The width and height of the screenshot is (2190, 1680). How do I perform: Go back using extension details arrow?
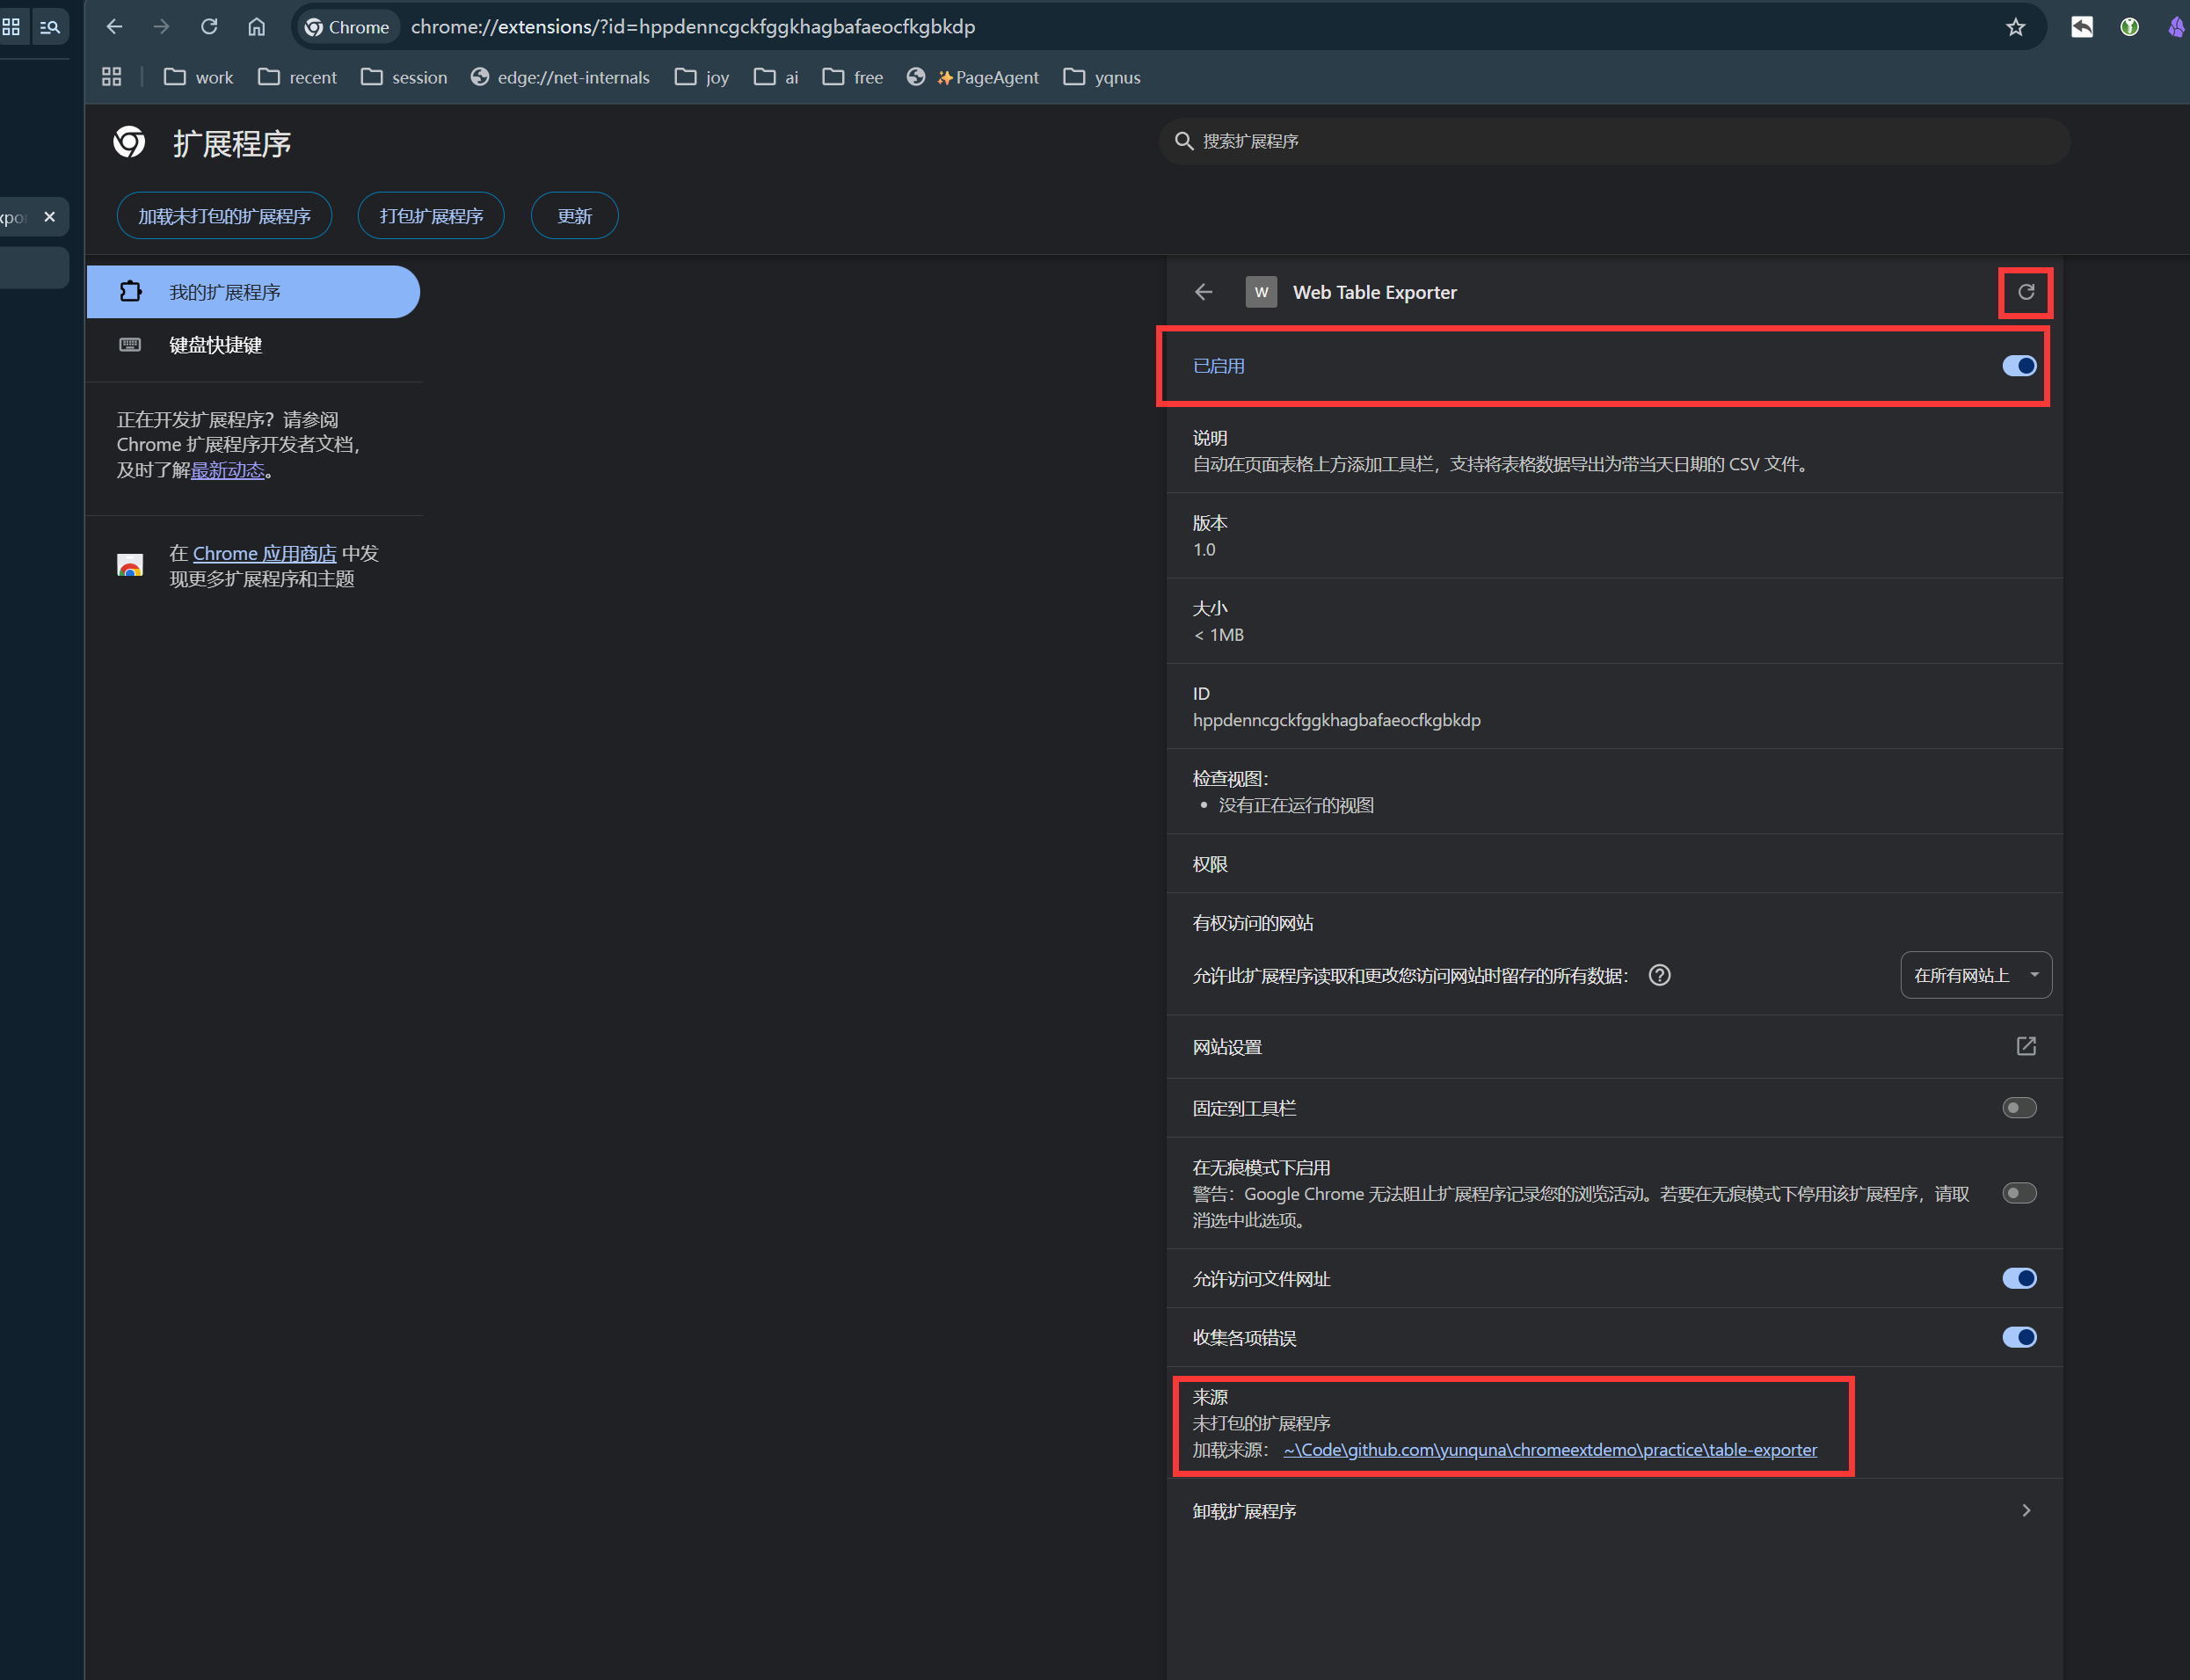pos(1203,292)
